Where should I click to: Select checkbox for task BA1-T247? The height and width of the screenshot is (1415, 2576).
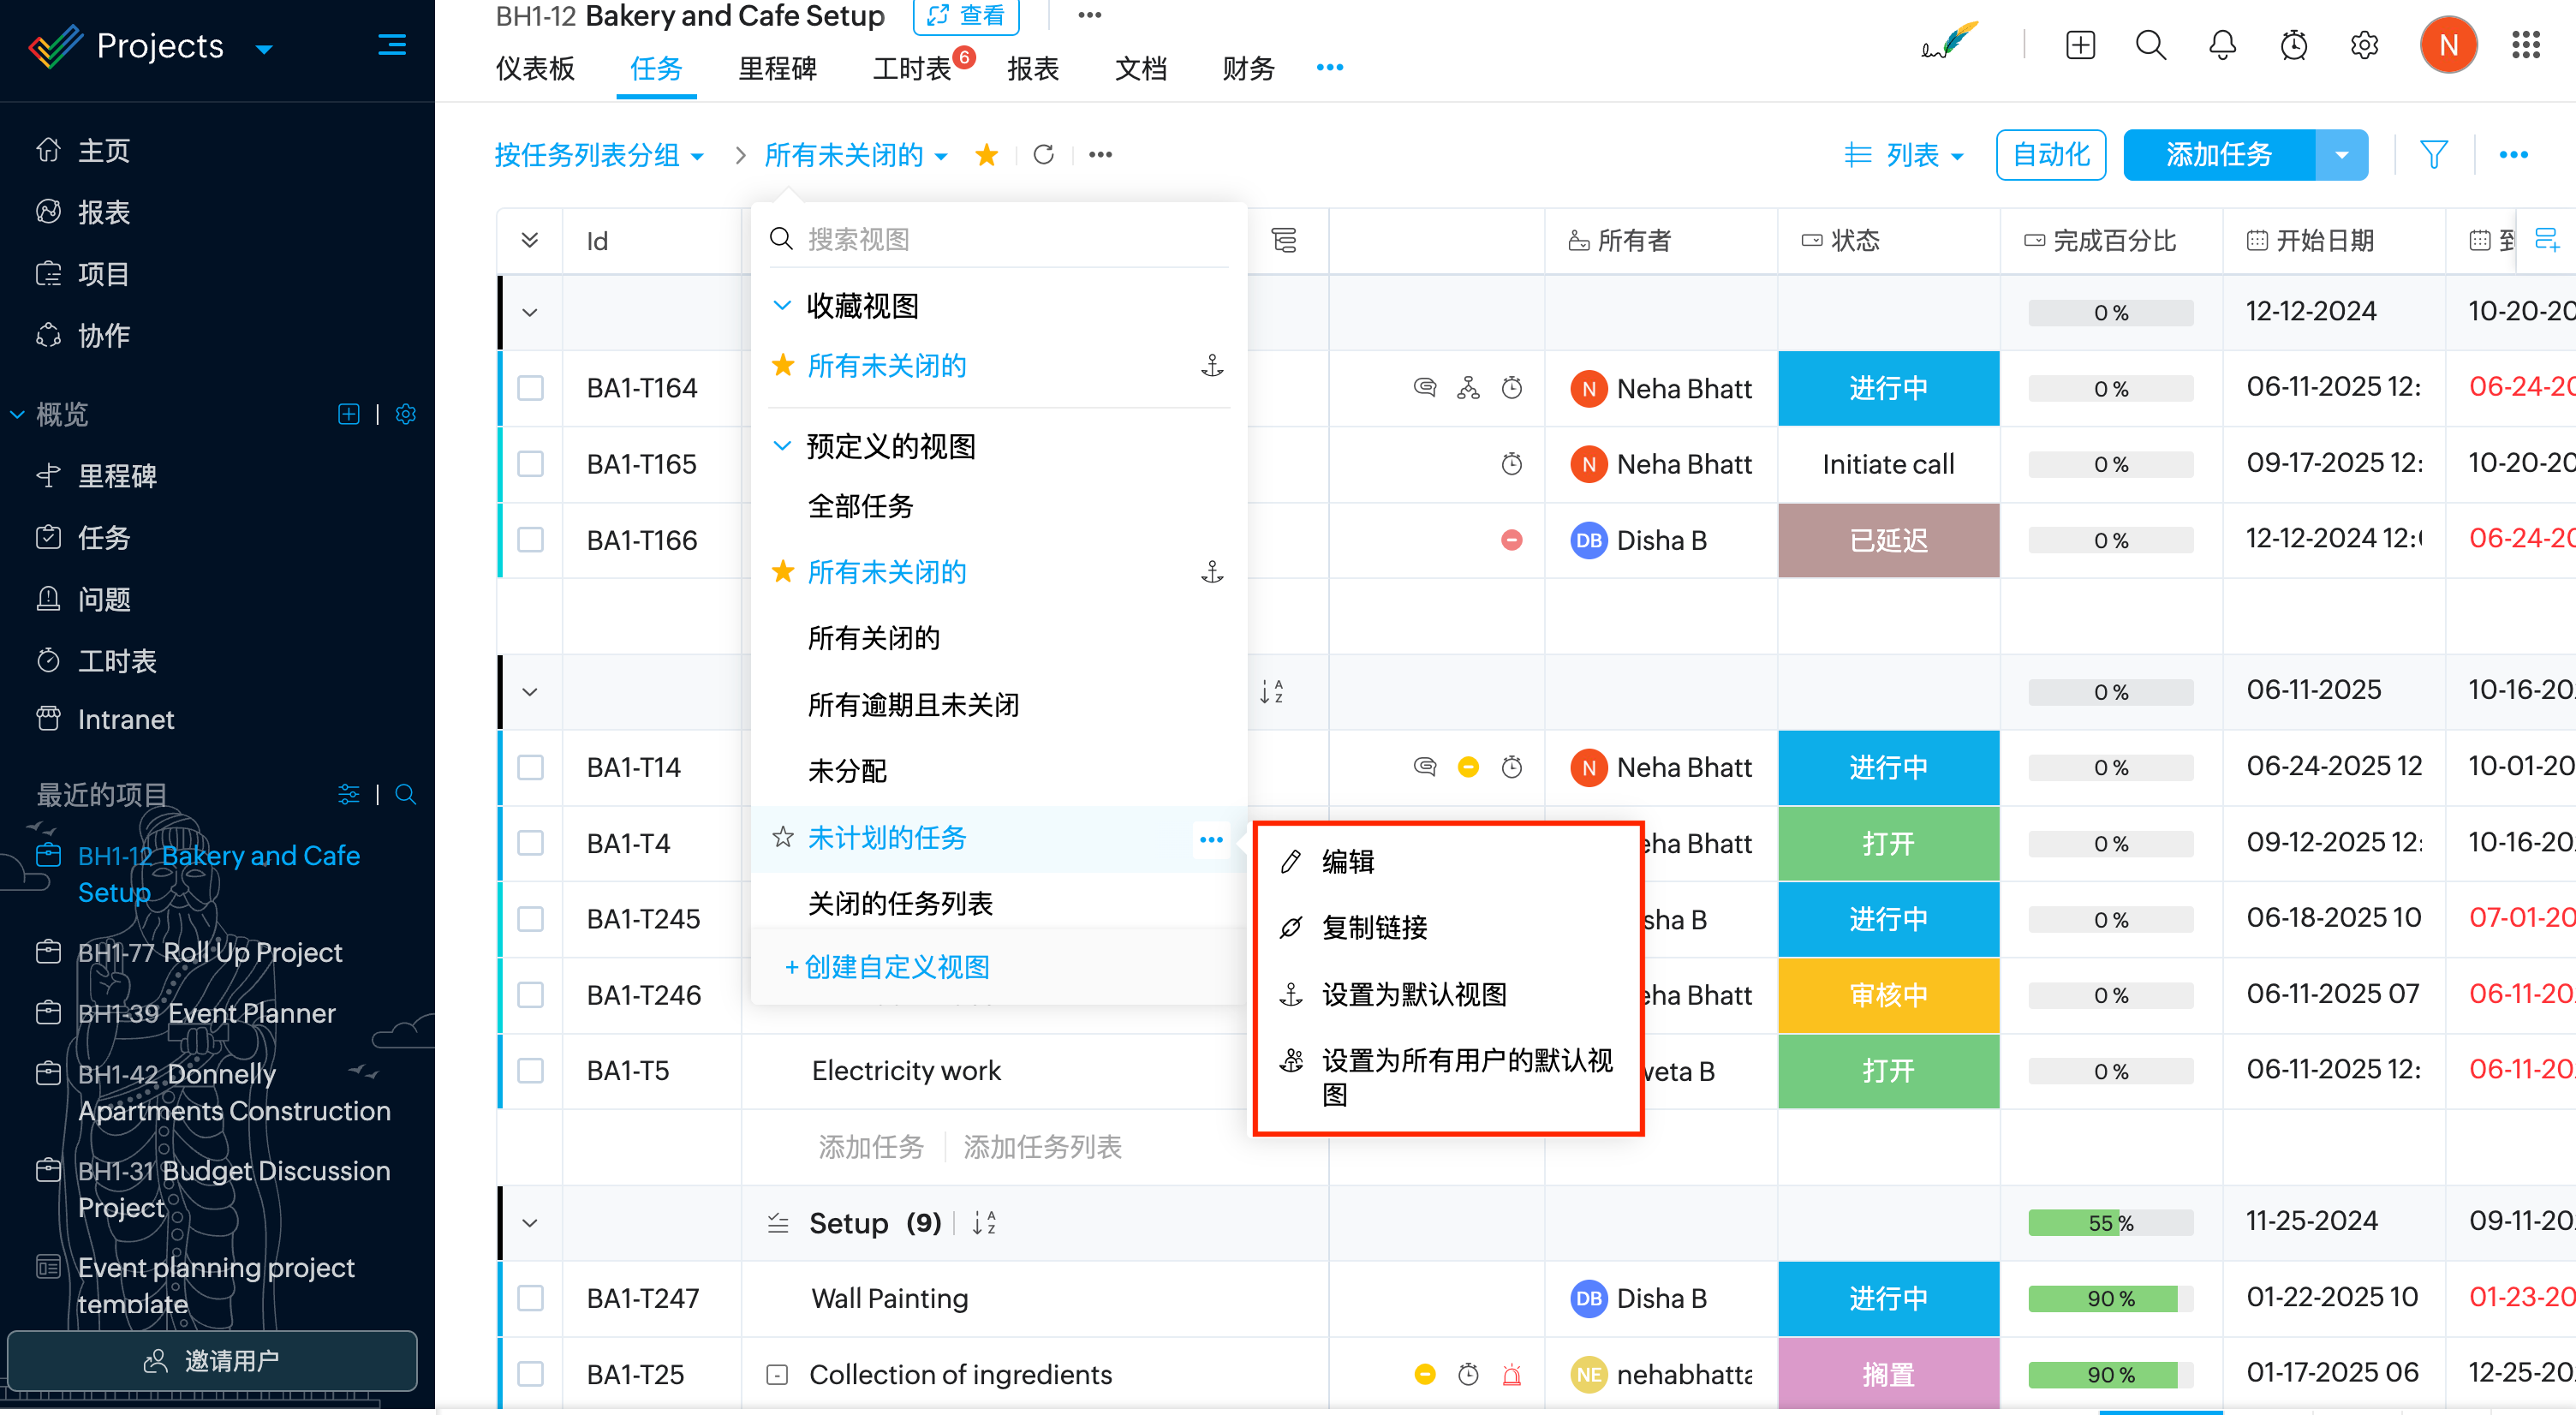pyautogui.click(x=530, y=1298)
